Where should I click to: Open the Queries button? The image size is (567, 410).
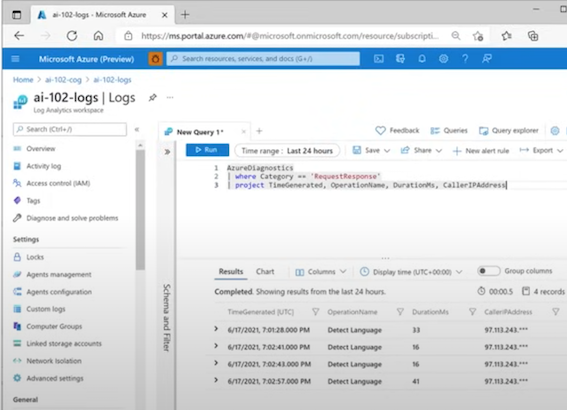(x=449, y=131)
